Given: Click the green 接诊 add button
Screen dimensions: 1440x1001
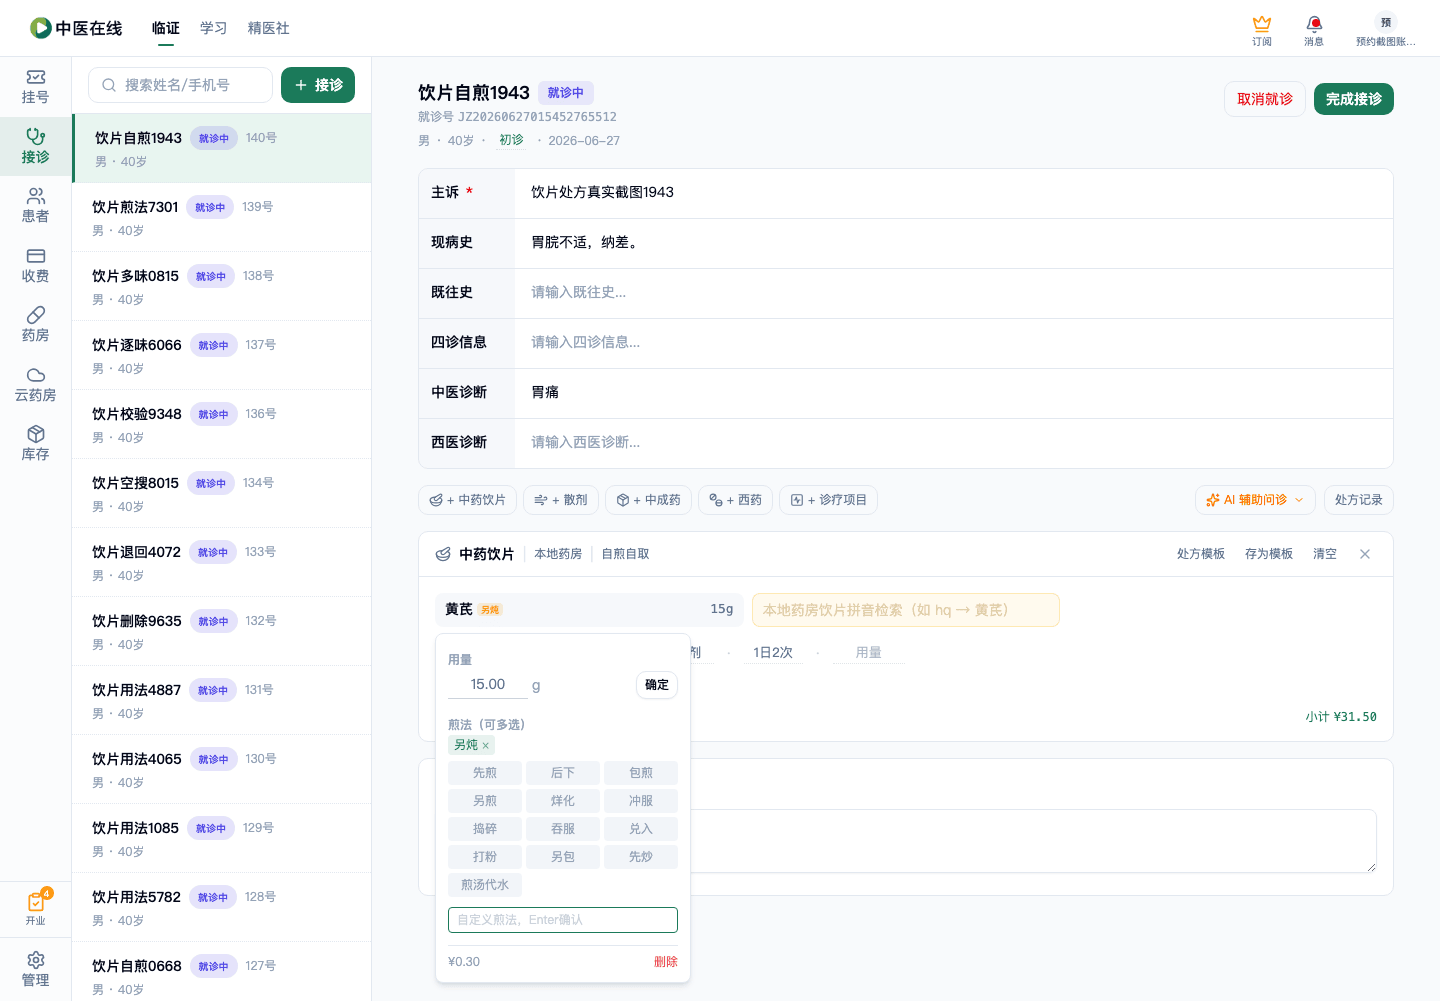Looking at the screenshot, I should pos(318,85).
